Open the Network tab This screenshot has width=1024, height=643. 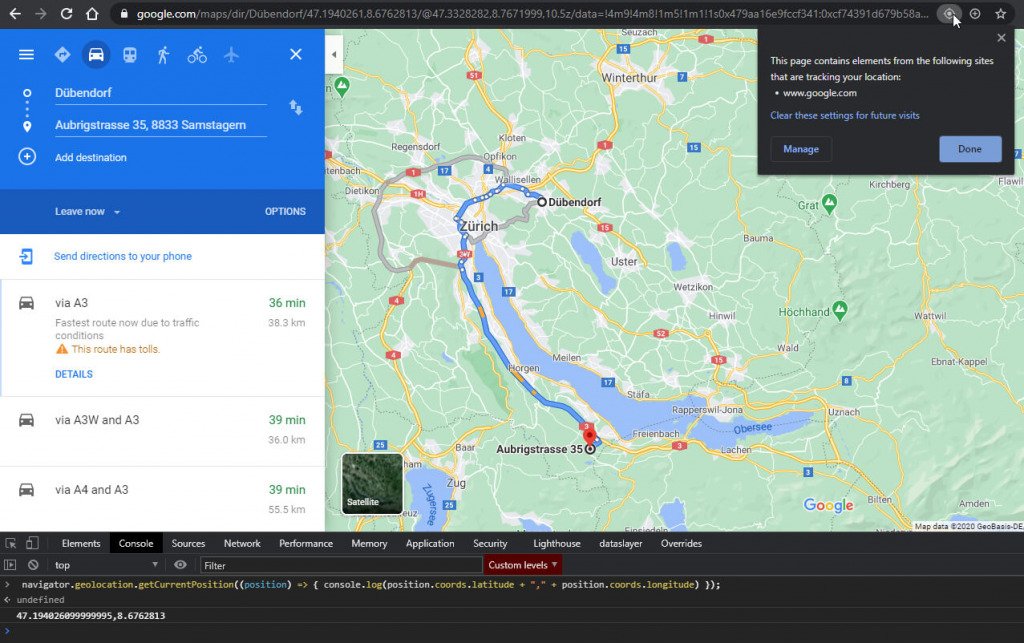(242, 543)
